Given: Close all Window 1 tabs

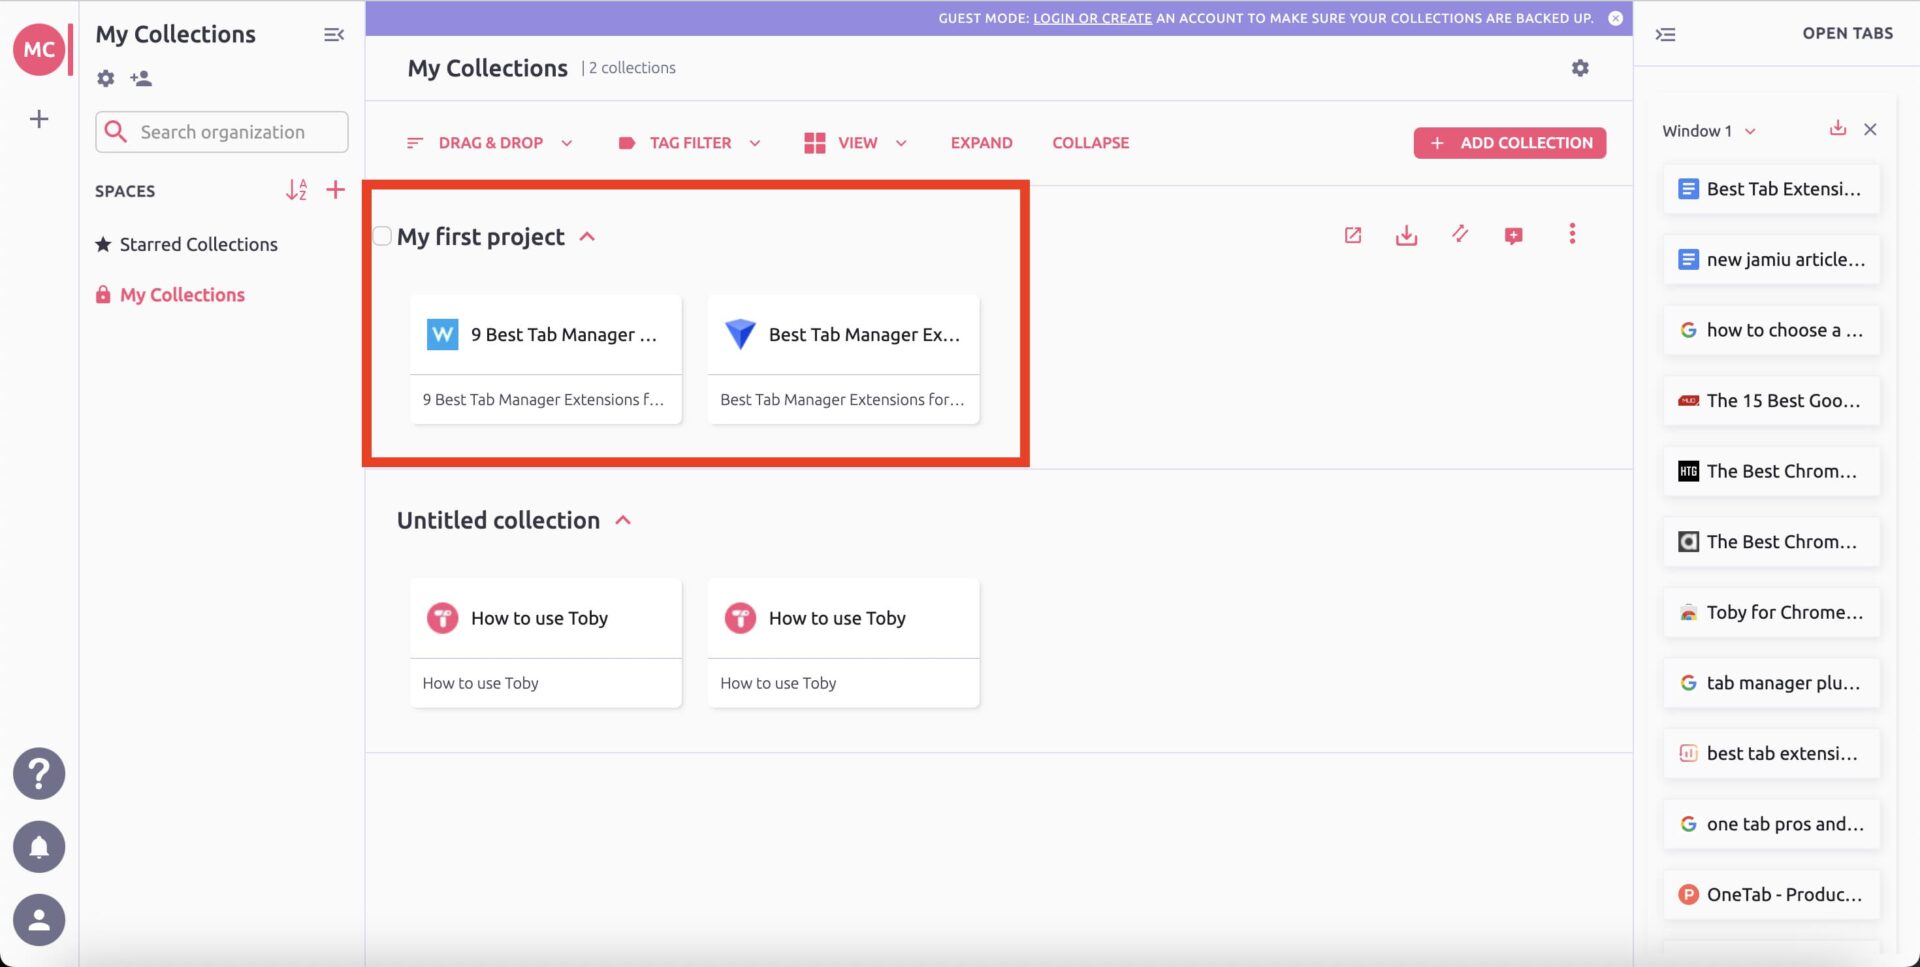Looking at the screenshot, I should point(1870,129).
